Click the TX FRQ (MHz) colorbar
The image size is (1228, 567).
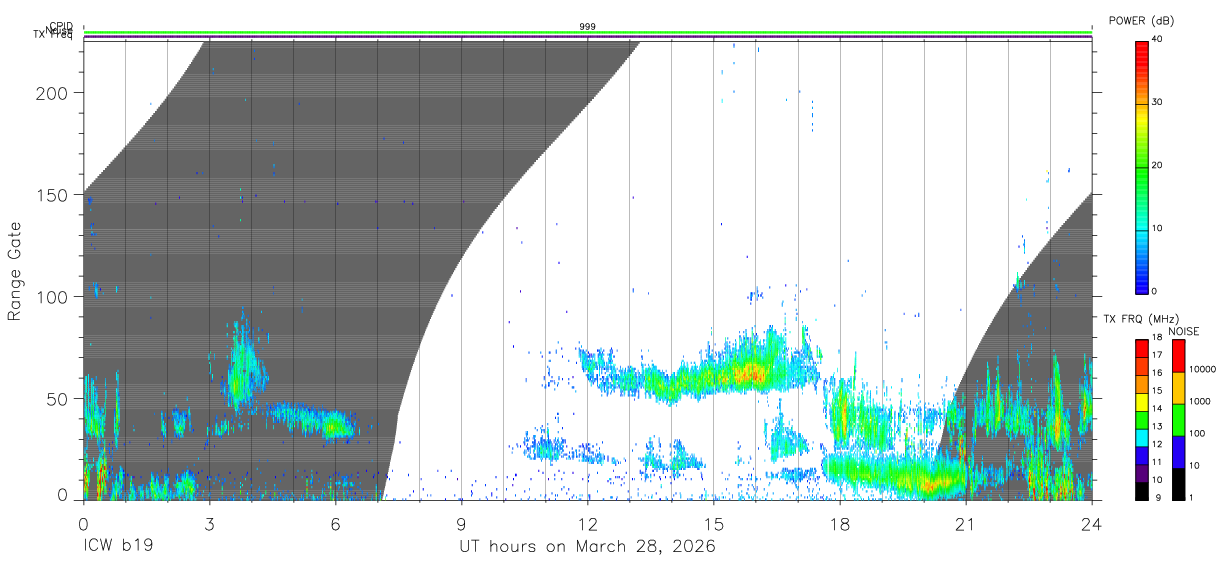pos(1141,420)
